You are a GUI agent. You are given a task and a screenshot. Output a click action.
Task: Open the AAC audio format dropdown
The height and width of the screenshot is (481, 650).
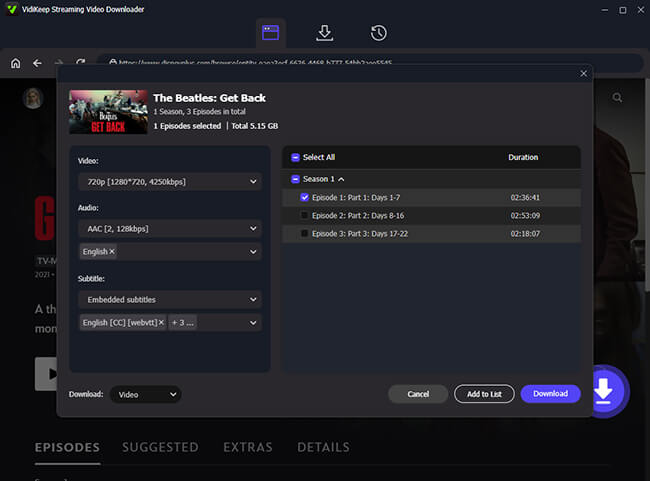170,228
